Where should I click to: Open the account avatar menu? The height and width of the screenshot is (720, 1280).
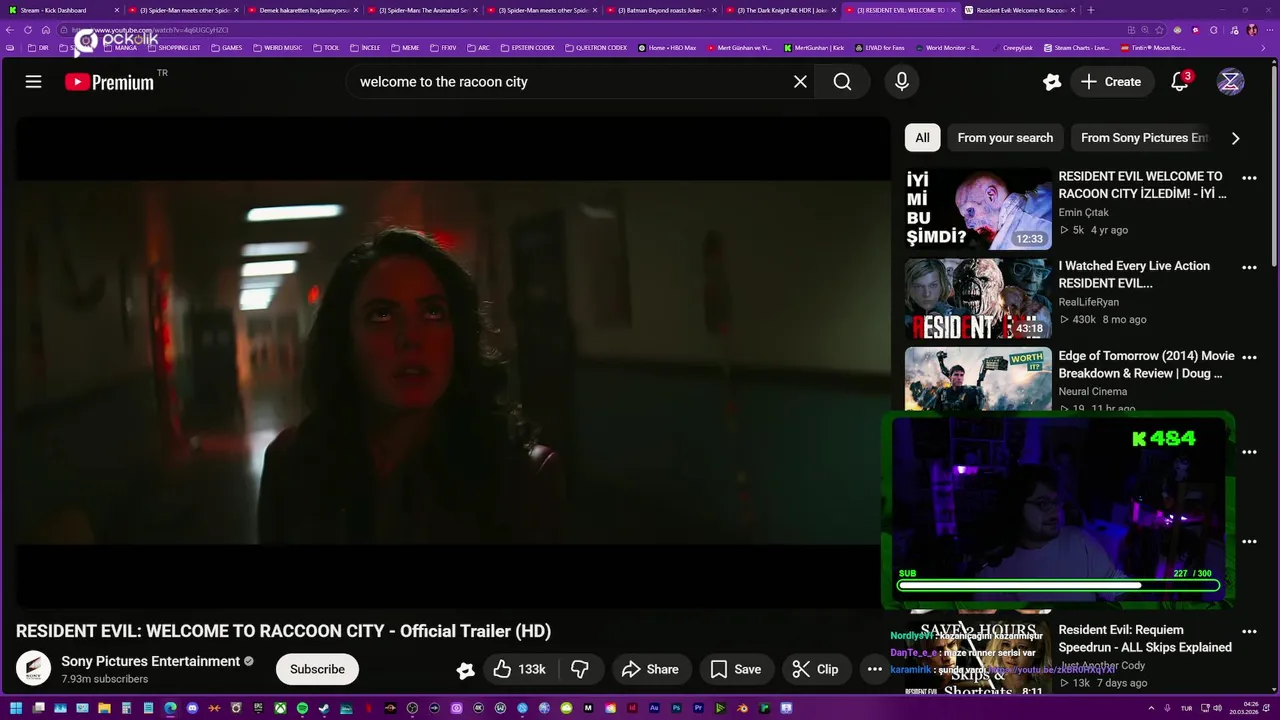[x=1230, y=82]
